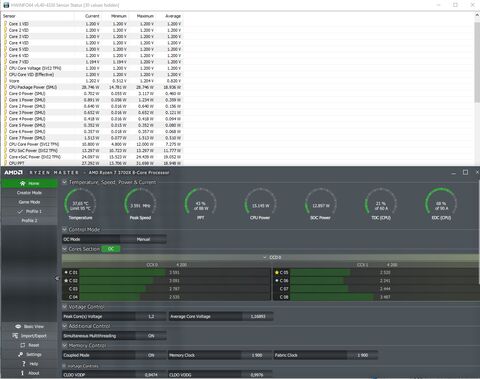This screenshot has height=379, width=480.
Task: Click the icon beside Core 0 Power (SMU)
Action: coord(5,93)
